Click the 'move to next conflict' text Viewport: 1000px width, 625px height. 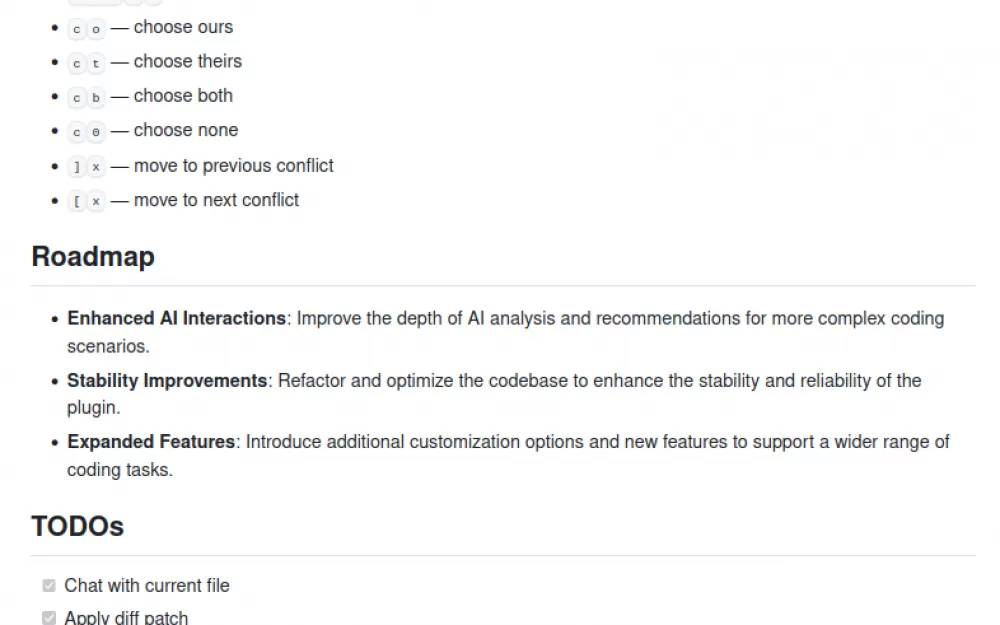coord(216,200)
